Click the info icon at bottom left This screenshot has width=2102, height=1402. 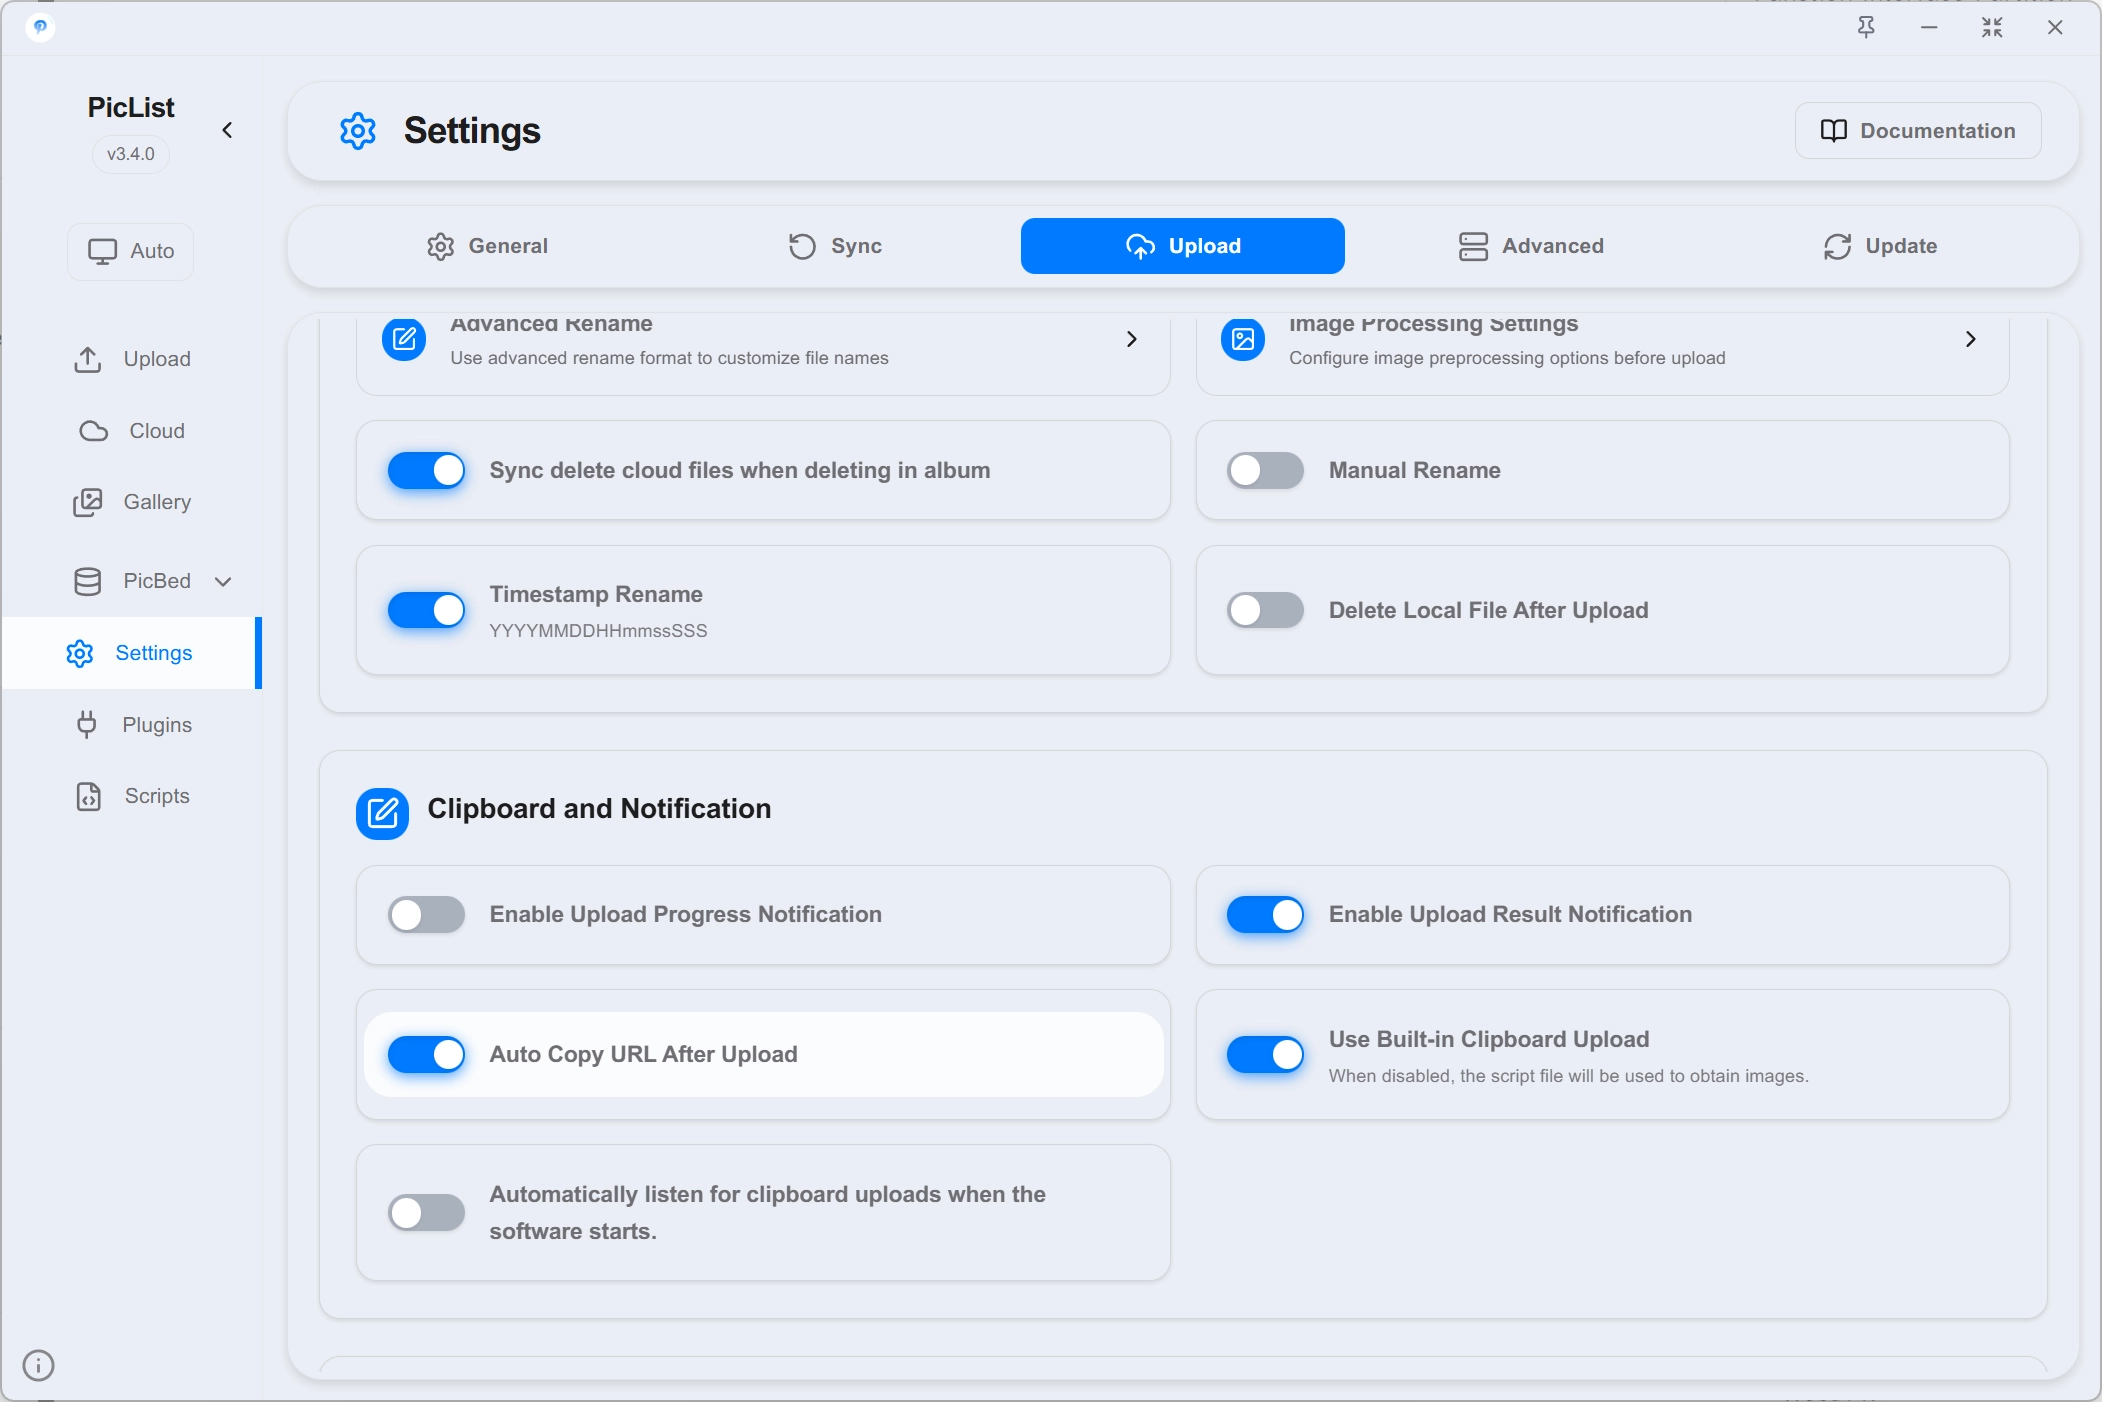(x=38, y=1365)
